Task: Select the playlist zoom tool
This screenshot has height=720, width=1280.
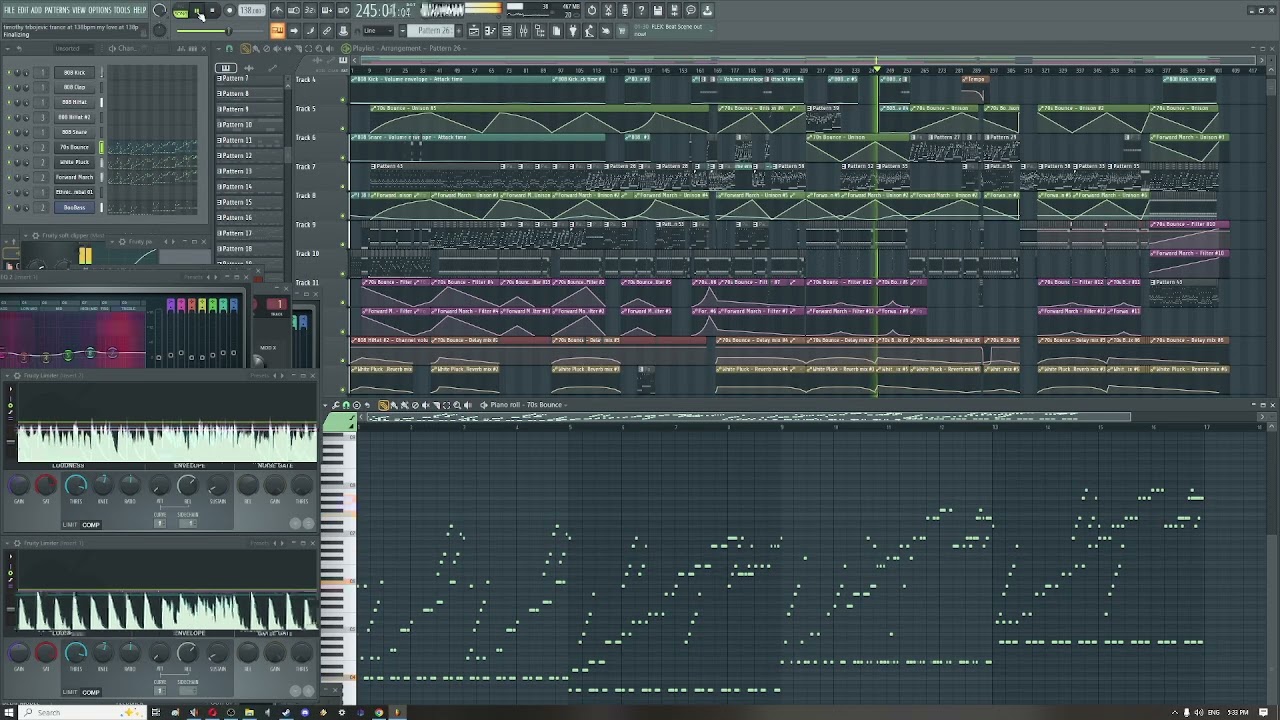Action: click(319, 48)
